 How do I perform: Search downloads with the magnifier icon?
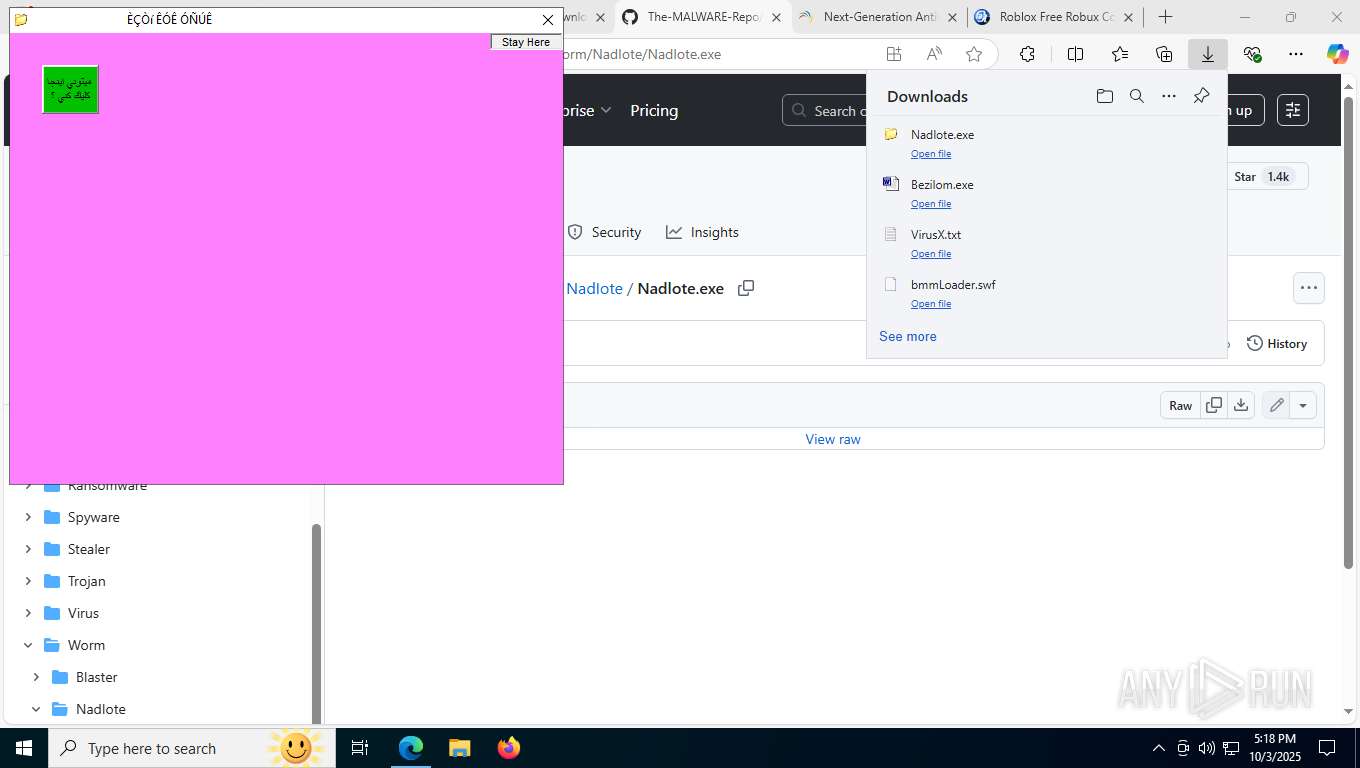click(x=1136, y=96)
